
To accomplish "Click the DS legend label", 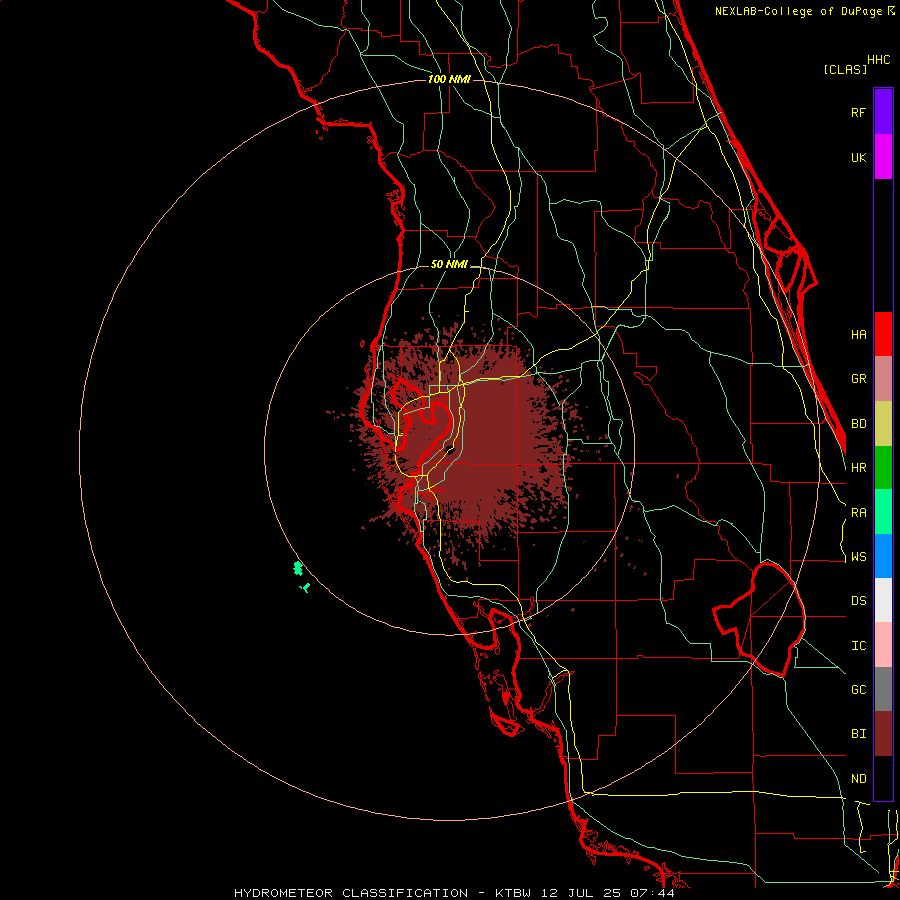I will [x=858, y=601].
